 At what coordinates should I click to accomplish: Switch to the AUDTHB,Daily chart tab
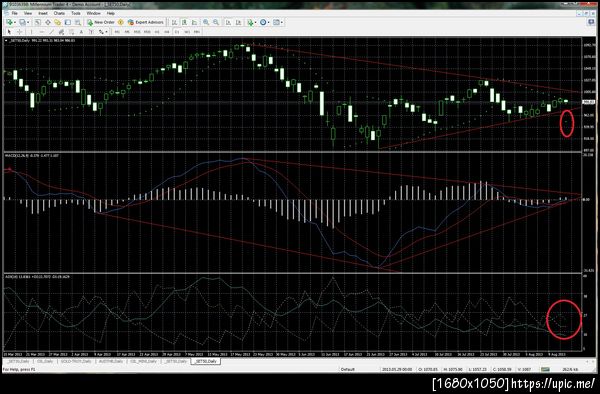coord(111,361)
